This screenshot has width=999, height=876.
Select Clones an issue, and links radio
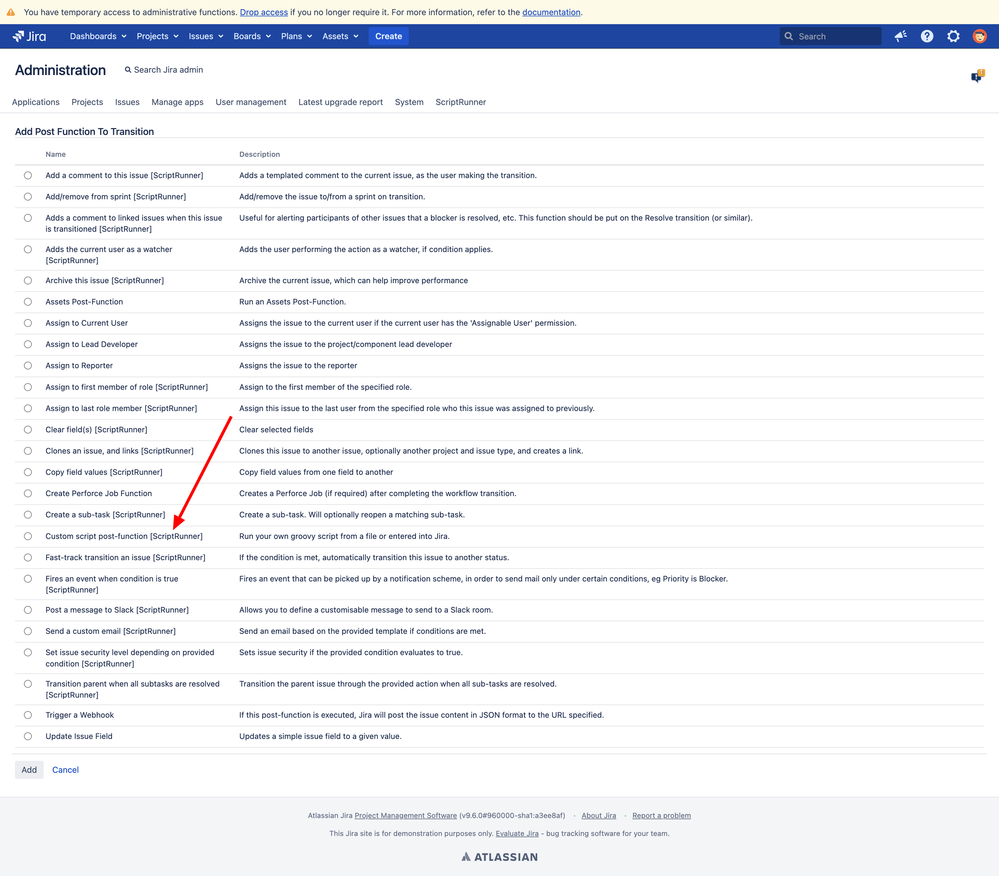coord(28,451)
